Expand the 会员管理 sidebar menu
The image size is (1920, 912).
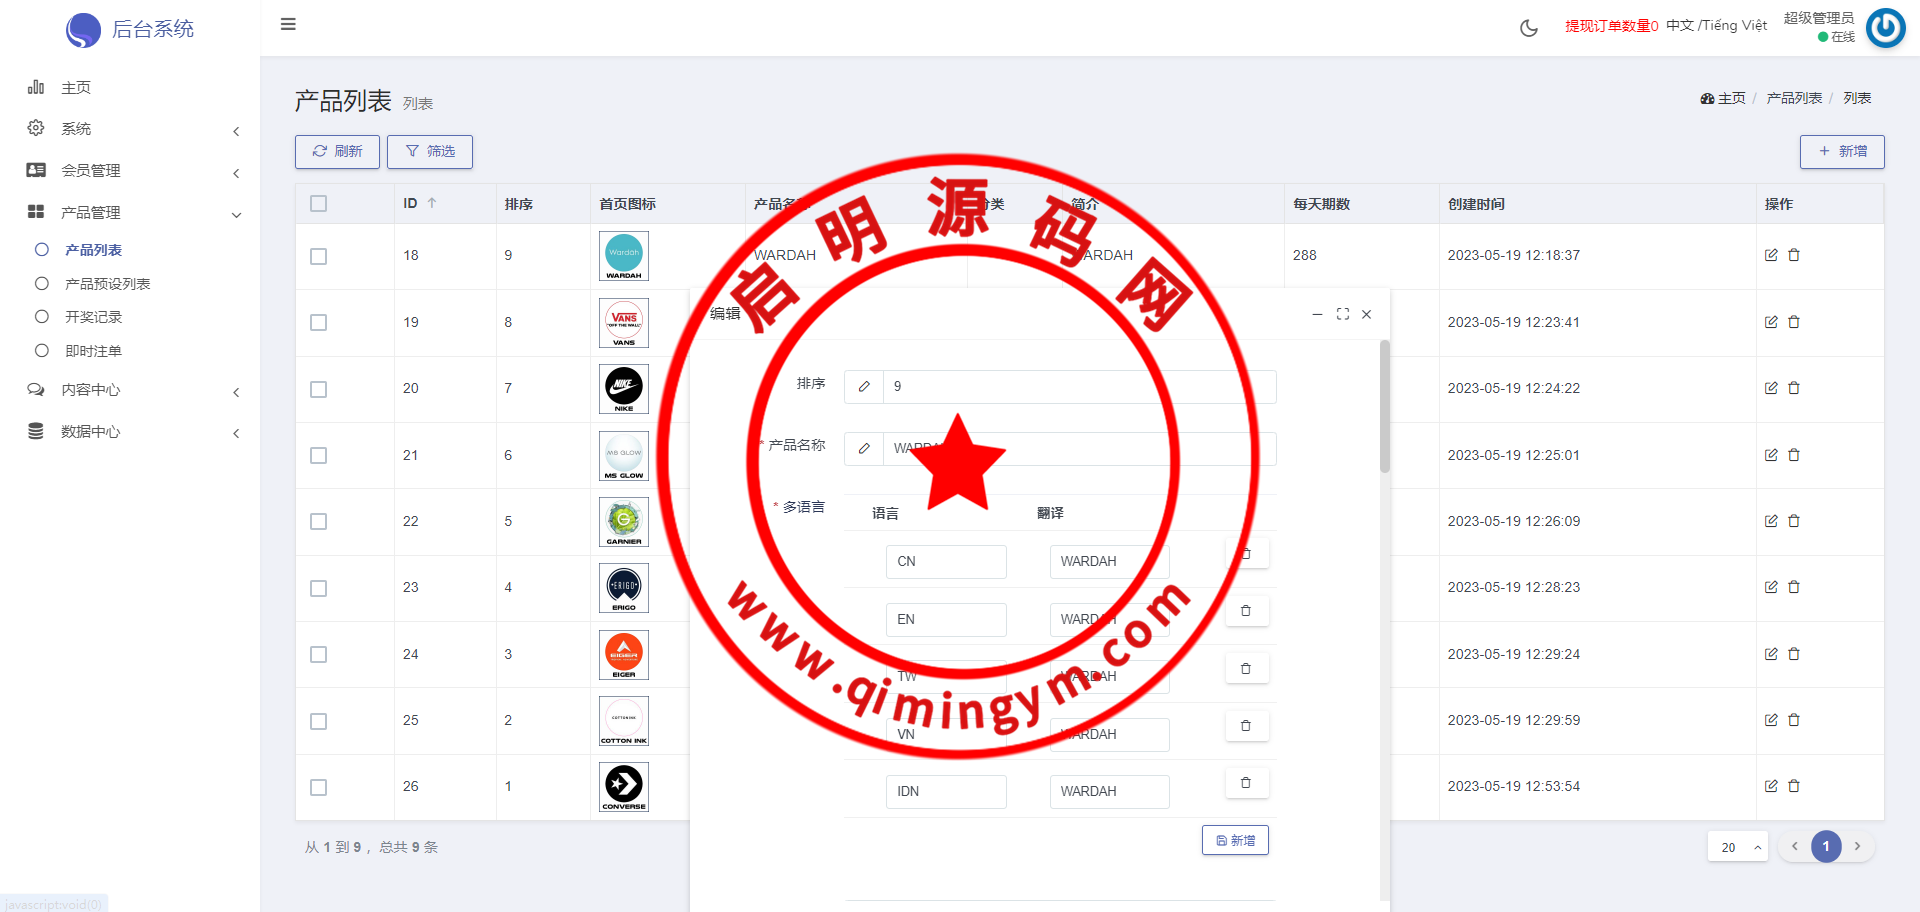[134, 171]
